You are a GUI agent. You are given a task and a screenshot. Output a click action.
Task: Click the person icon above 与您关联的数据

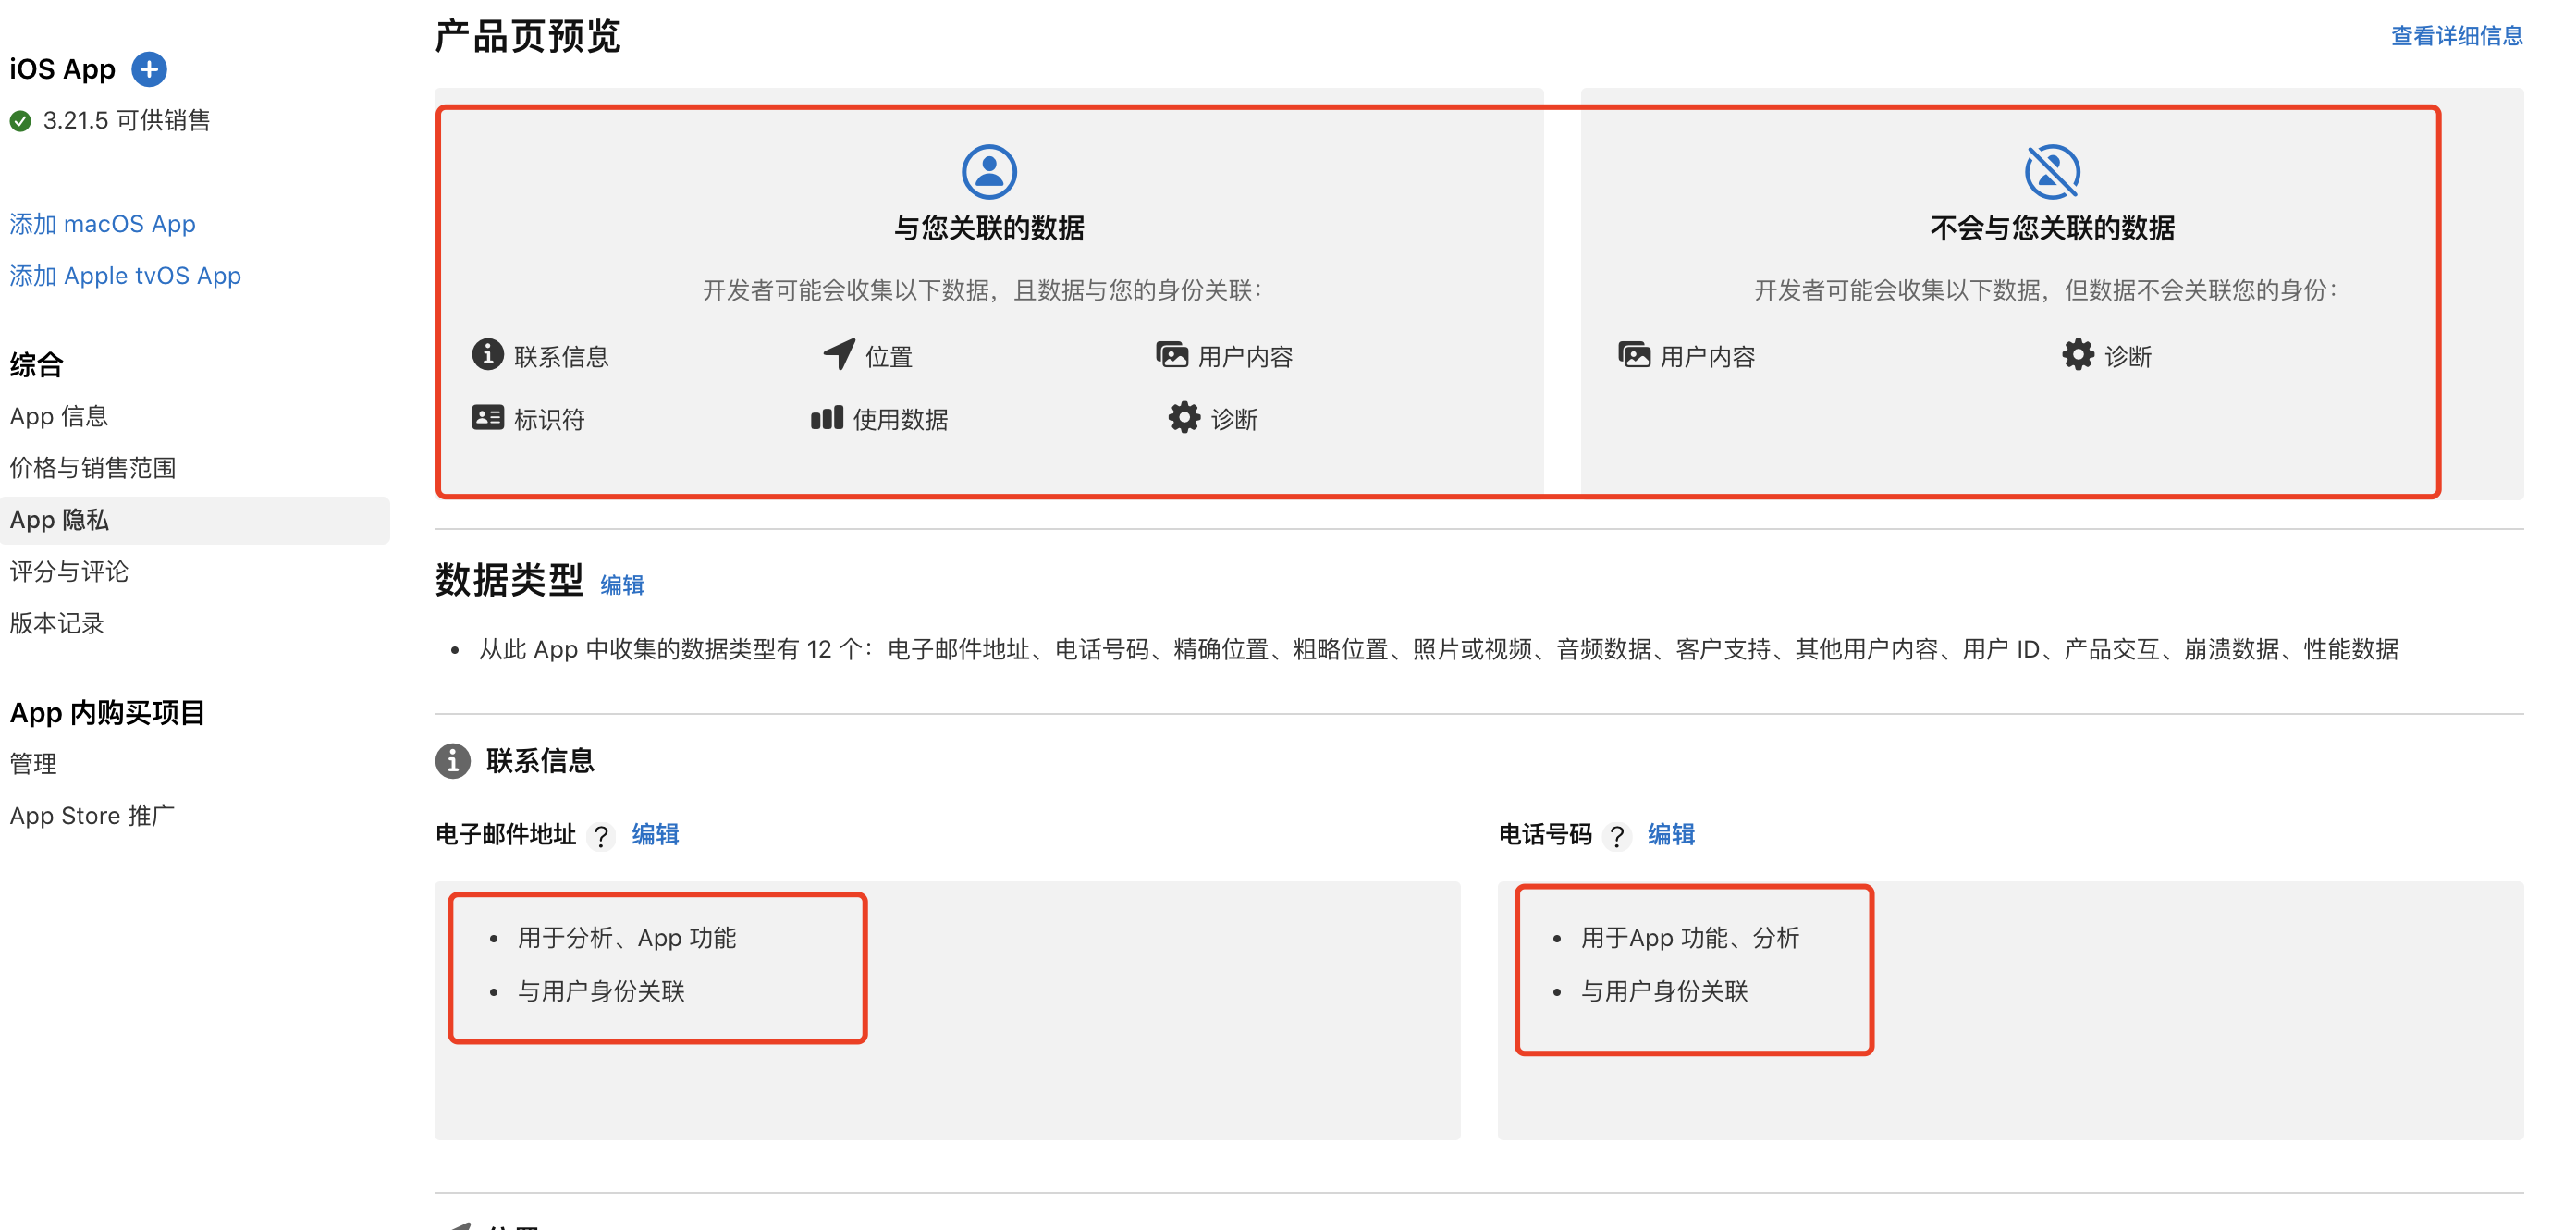[x=988, y=172]
